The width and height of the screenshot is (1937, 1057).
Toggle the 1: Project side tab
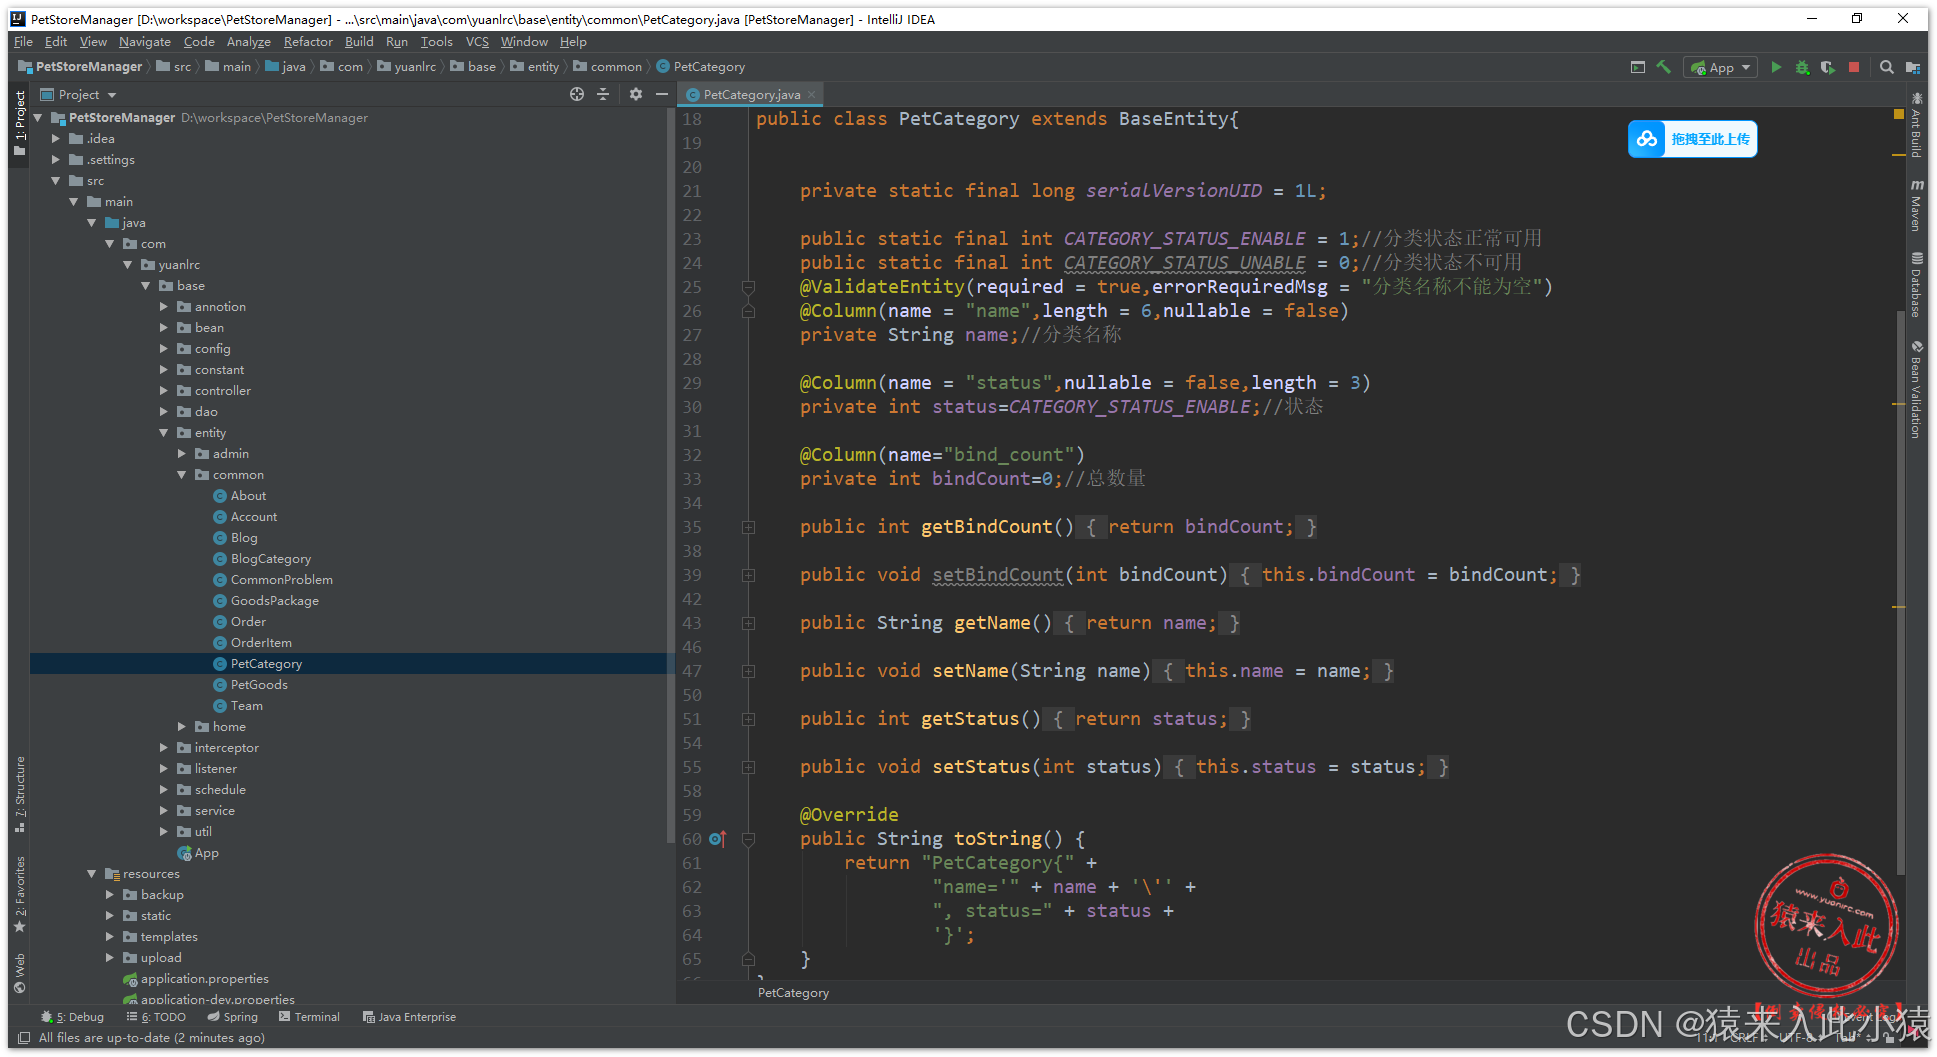[19, 123]
